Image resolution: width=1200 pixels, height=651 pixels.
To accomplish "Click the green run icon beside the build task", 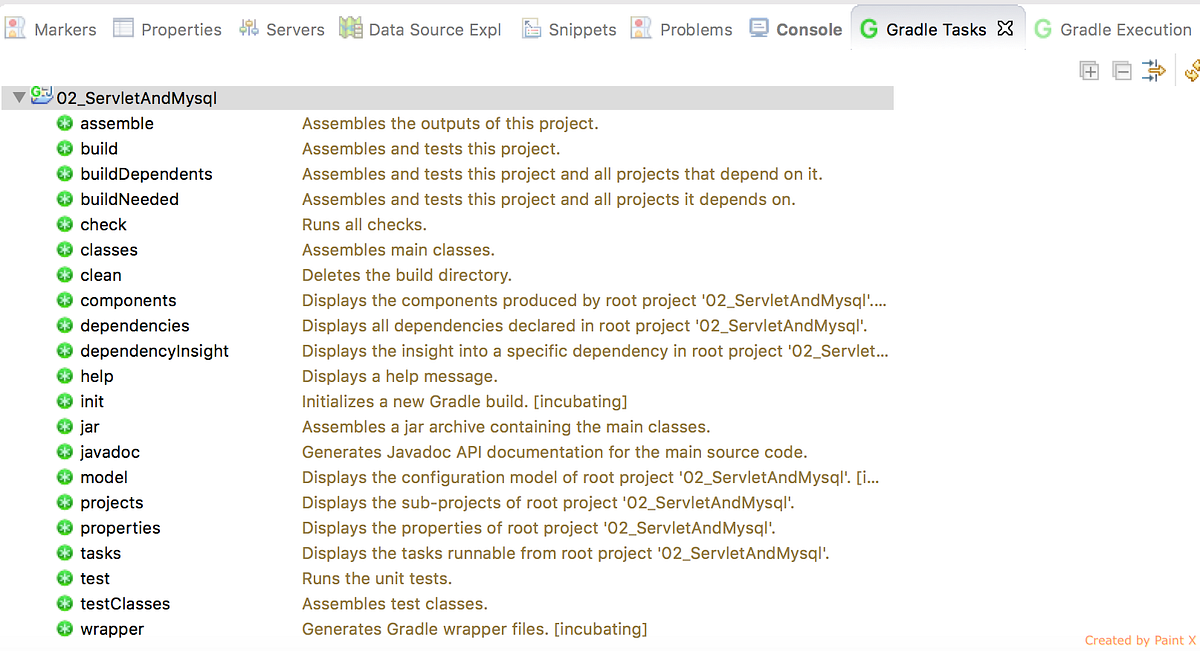I will point(64,148).
